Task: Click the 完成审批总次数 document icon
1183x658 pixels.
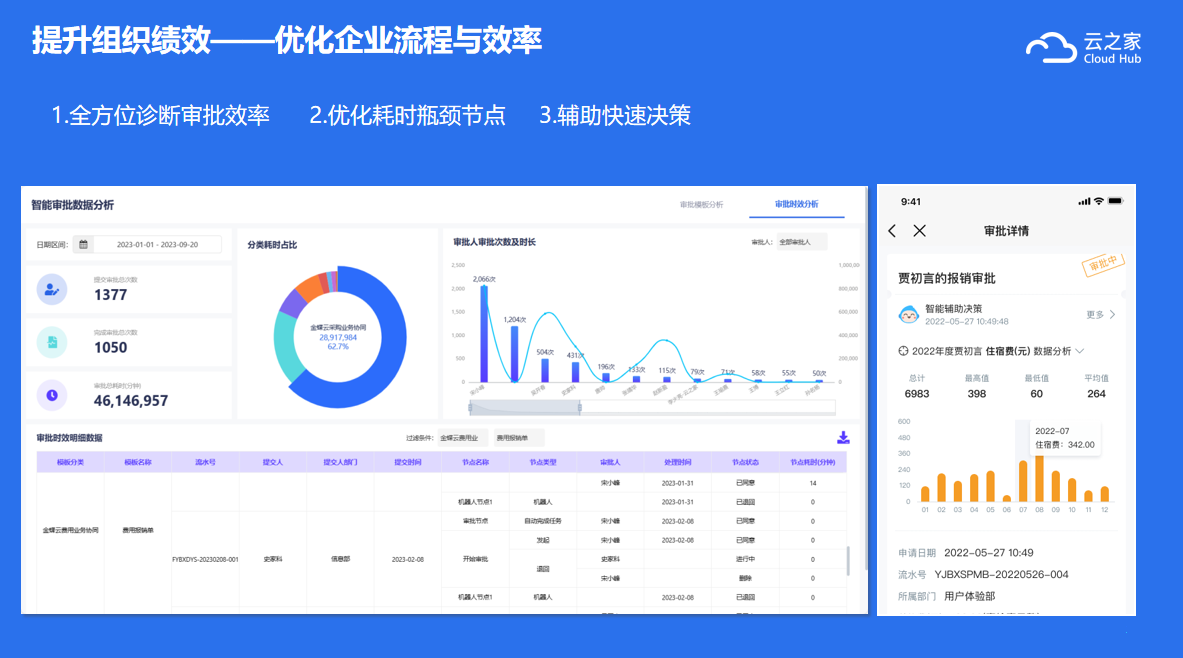Action: [52, 342]
